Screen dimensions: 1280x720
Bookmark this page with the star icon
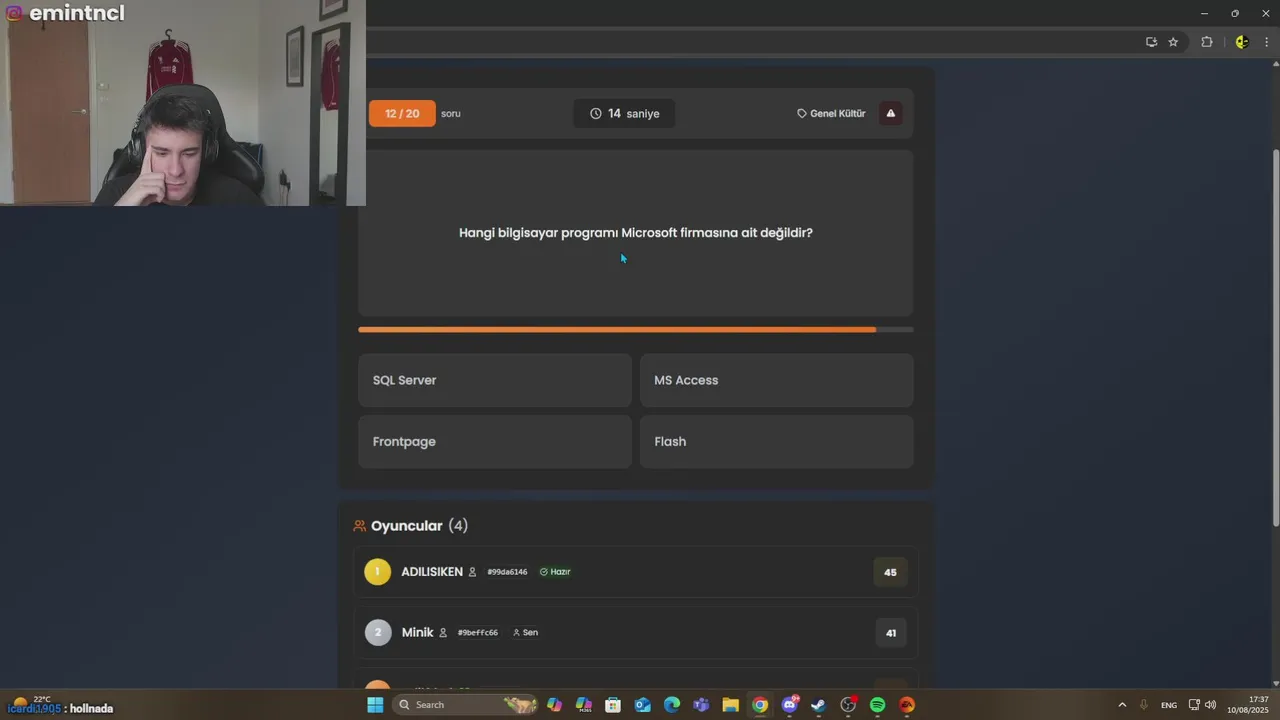(x=1173, y=42)
